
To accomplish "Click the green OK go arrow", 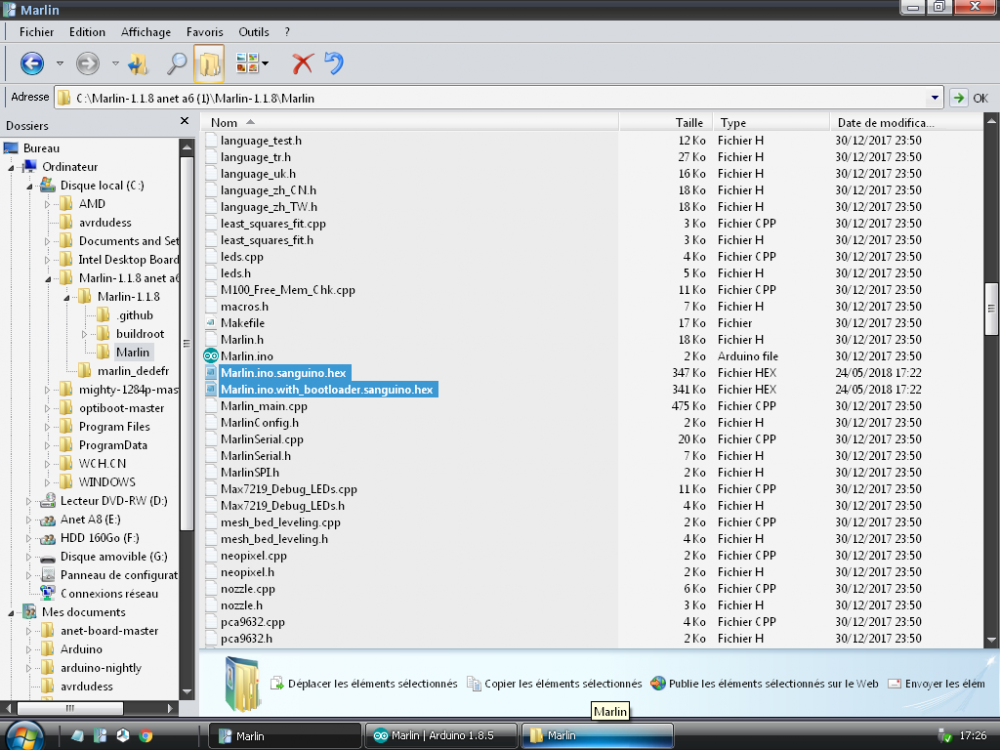I will [x=957, y=98].
